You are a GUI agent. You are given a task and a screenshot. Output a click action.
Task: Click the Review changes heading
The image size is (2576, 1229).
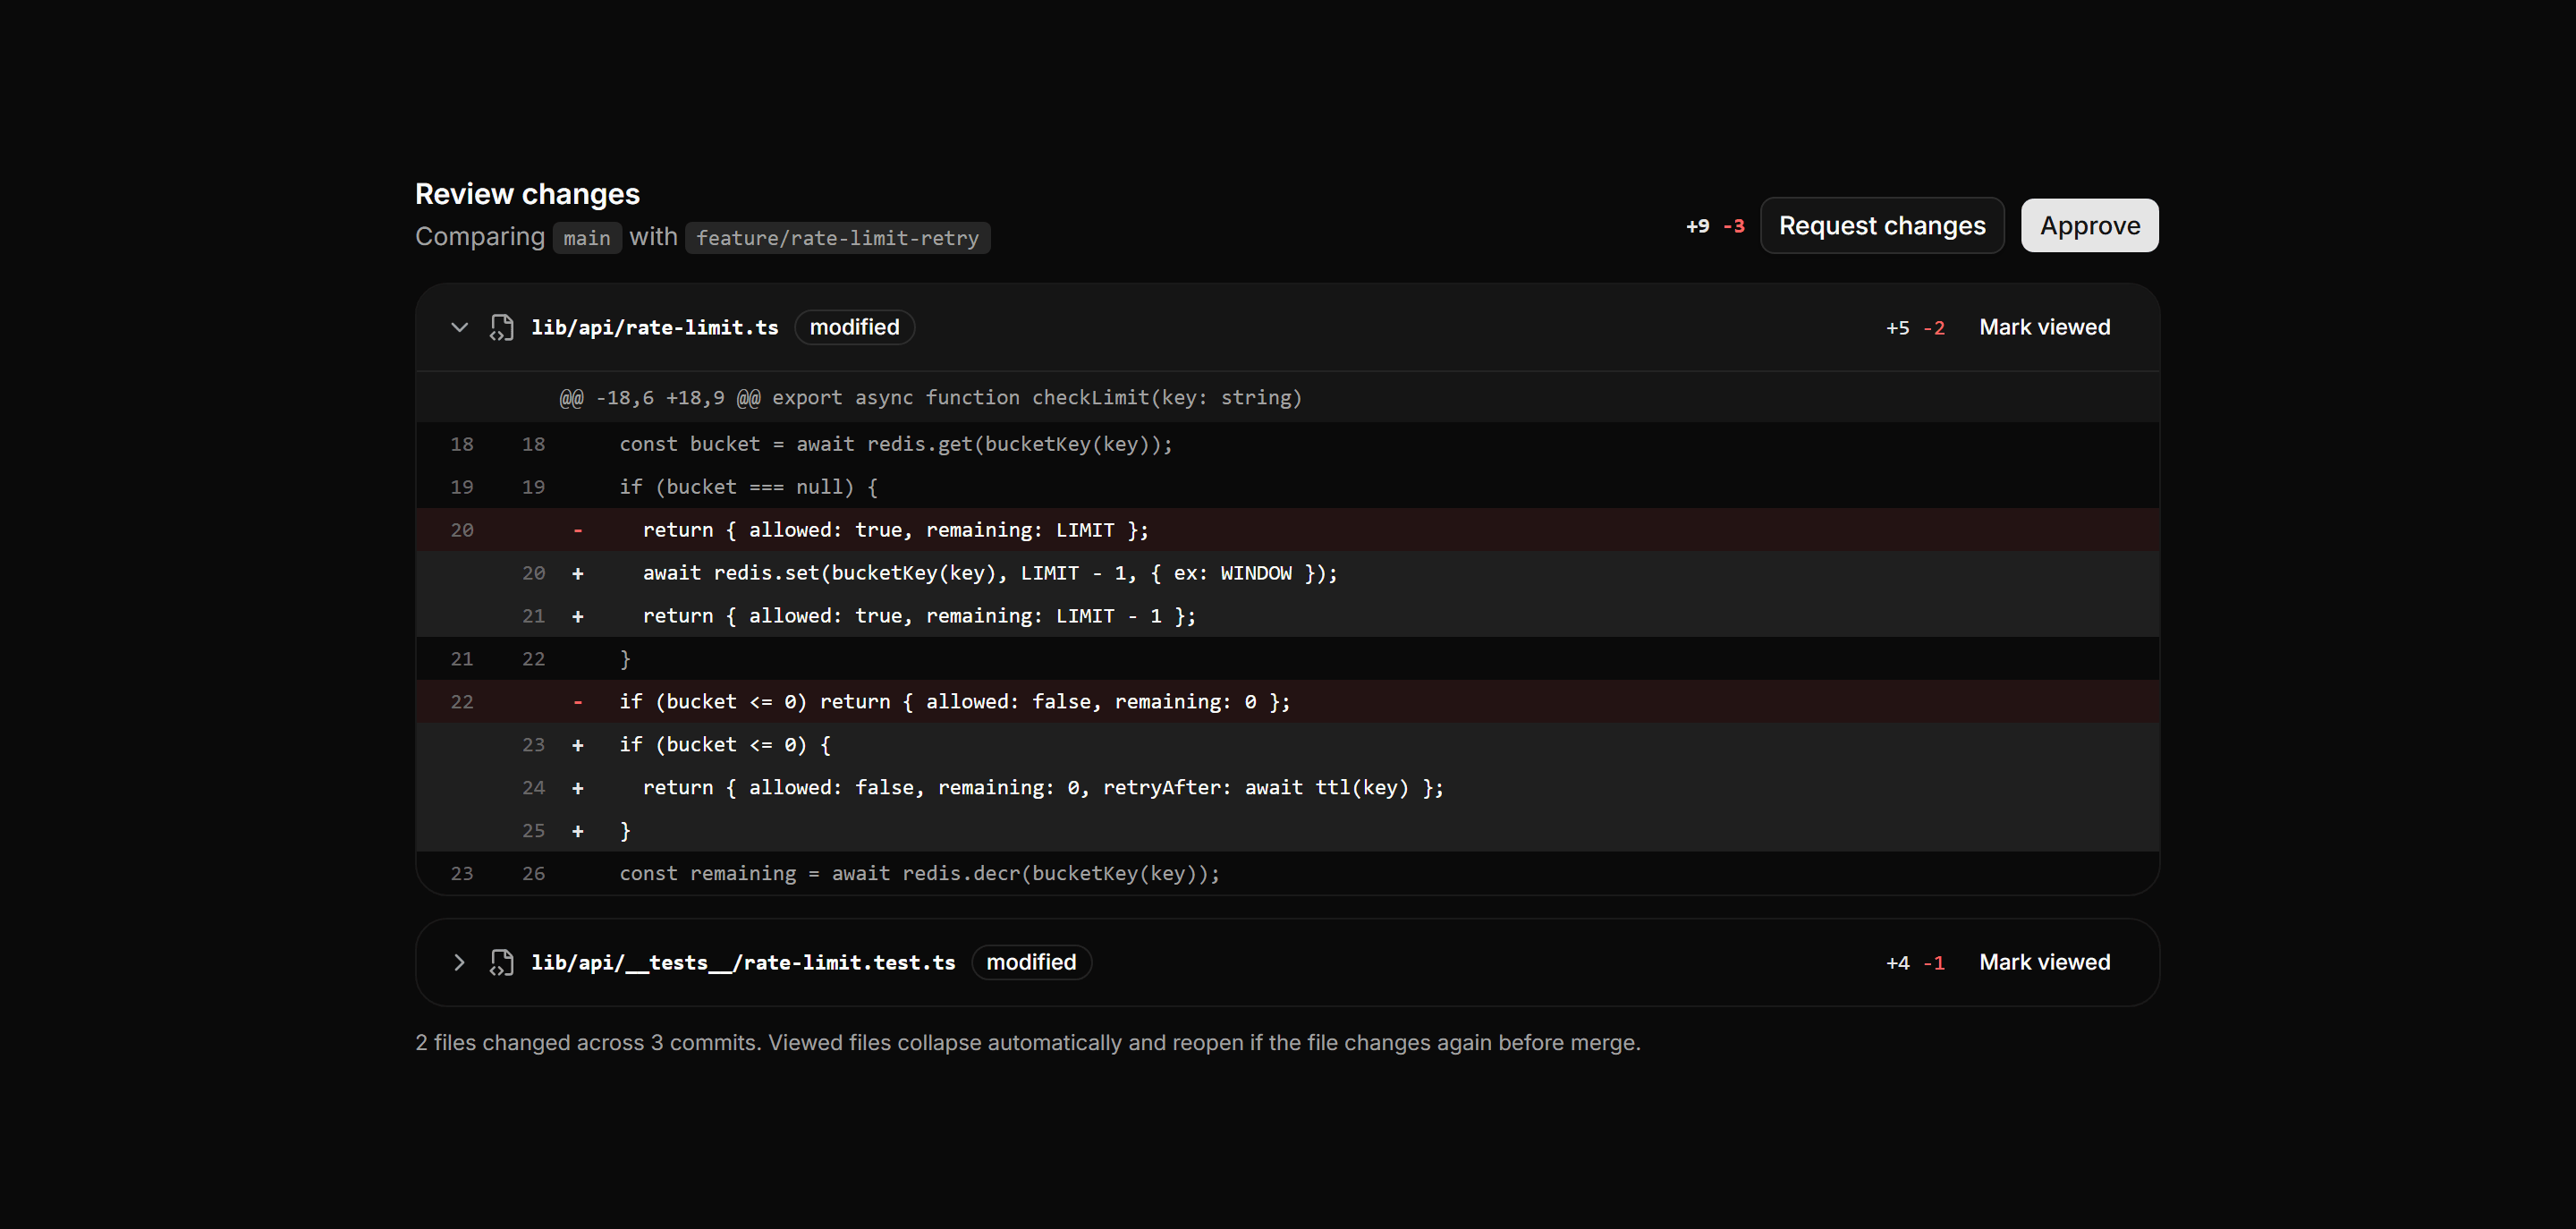pos(527,194)
